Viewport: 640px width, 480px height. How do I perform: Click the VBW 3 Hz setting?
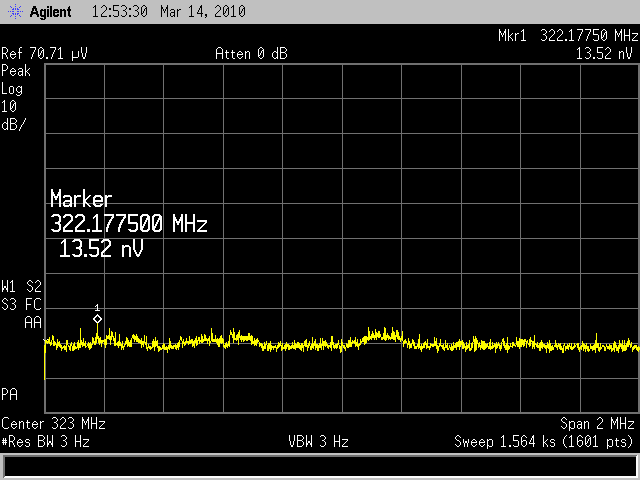(318, 441)
